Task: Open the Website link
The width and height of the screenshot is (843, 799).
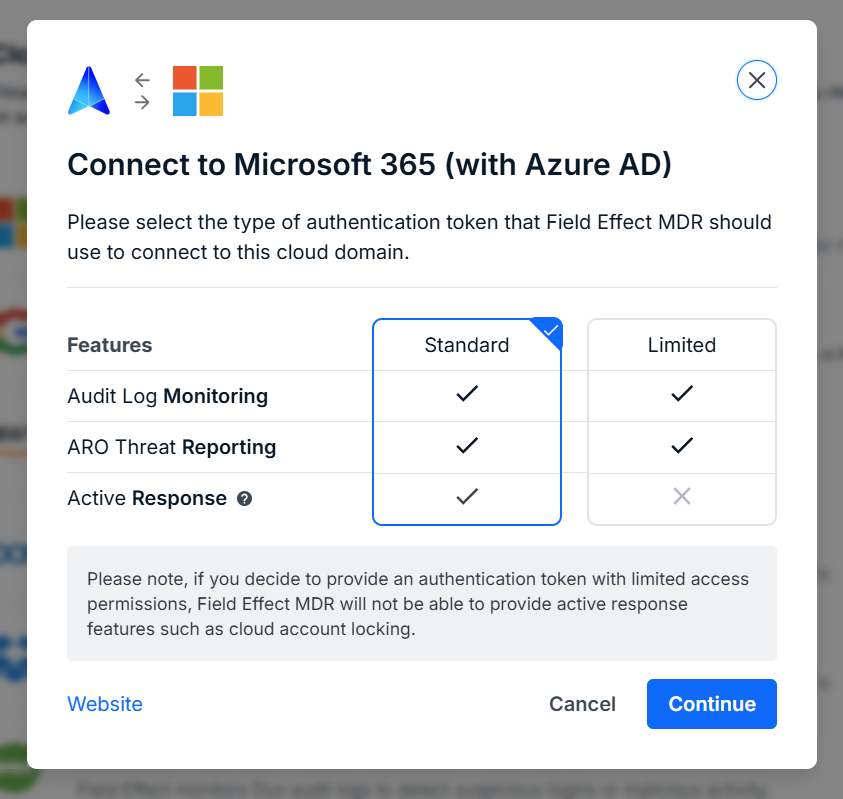Action: 105,704
